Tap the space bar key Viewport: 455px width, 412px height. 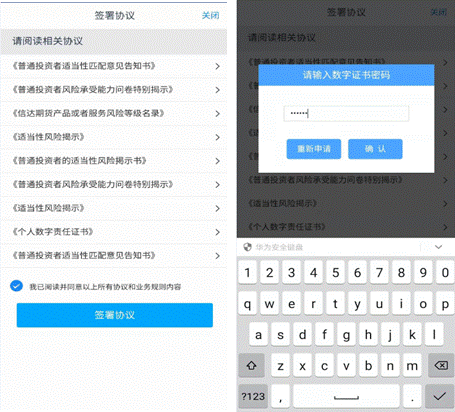click(x=346, y=396)
